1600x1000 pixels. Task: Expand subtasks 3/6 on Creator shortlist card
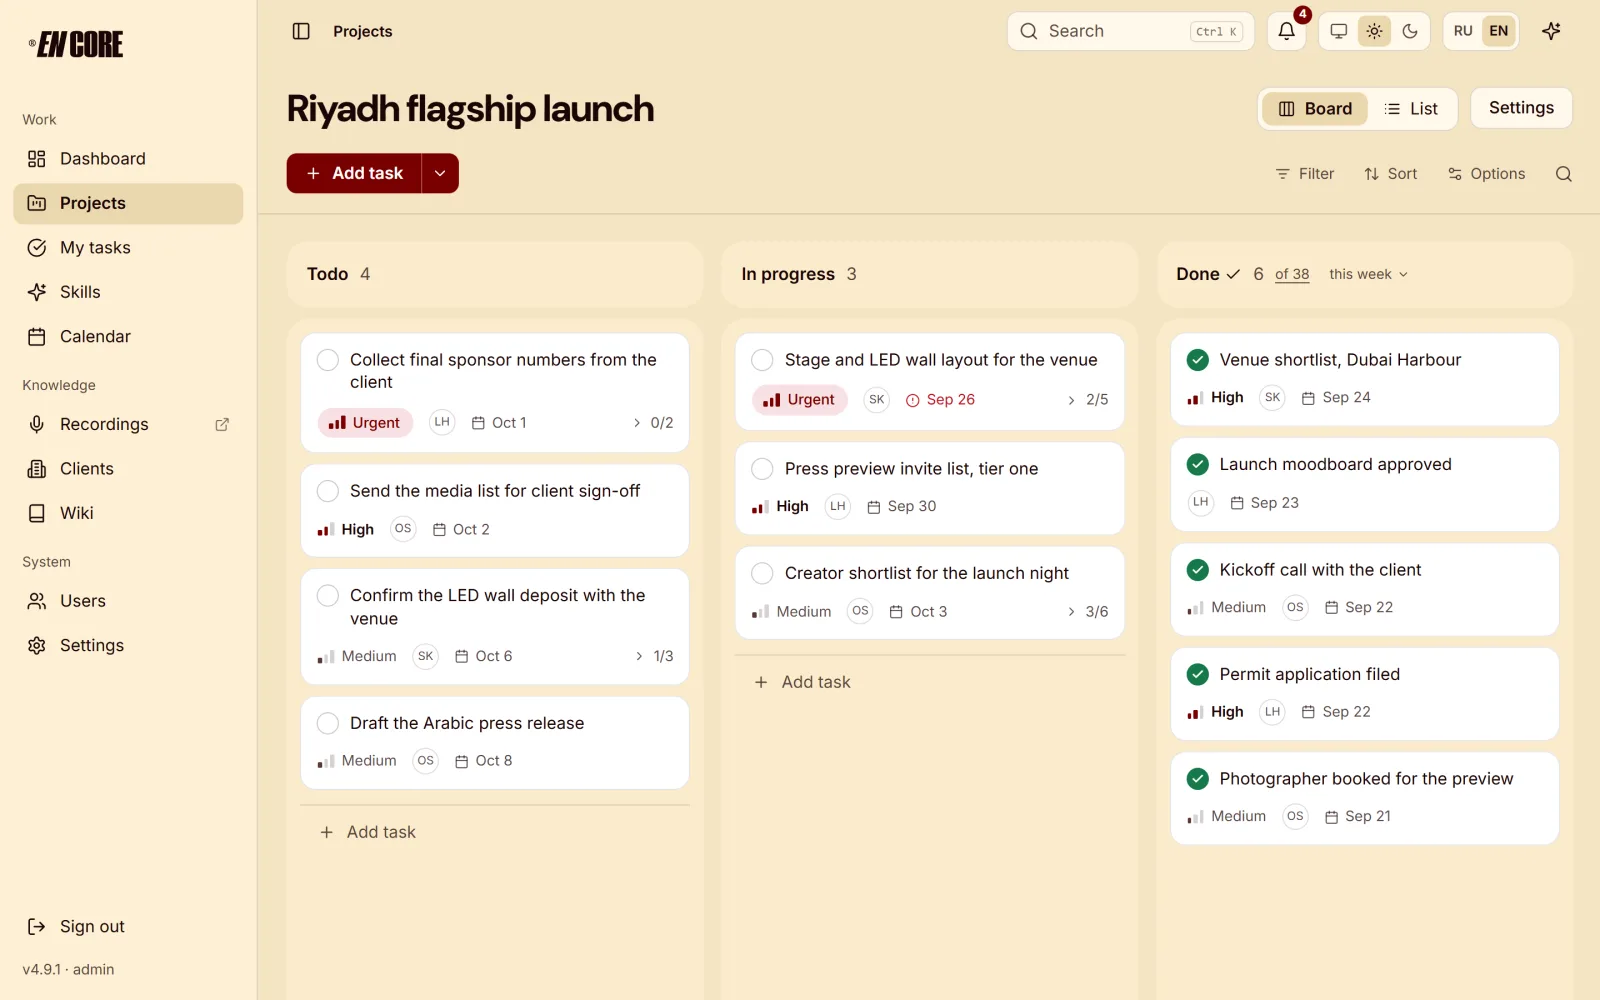click(x=1087, y=612)
